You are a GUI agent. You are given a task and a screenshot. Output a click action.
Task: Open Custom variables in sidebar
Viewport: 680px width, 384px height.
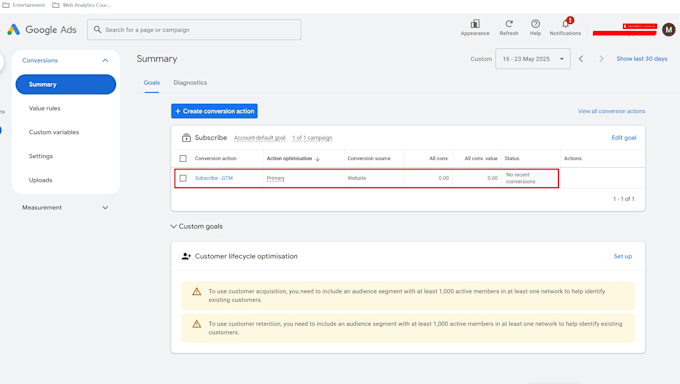click(x=54, y=132)
